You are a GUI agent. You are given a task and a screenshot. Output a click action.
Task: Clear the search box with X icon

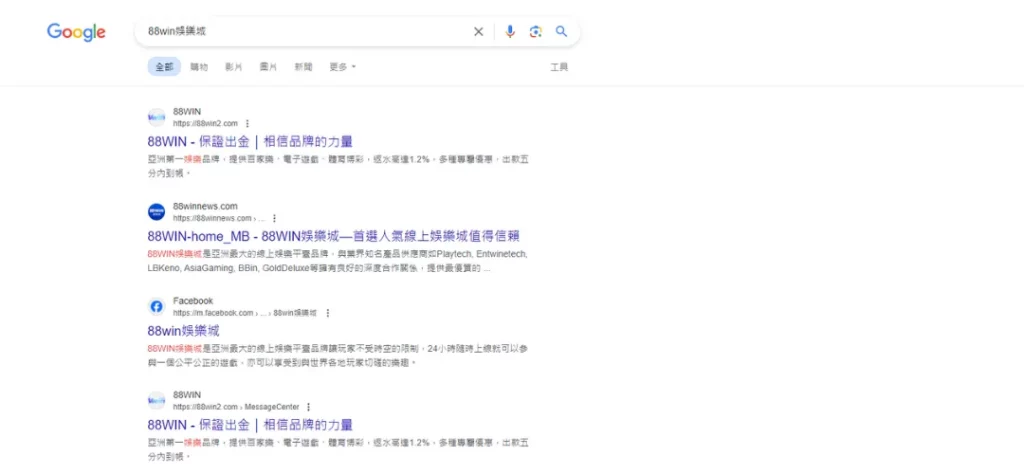[x=479, y=31]
